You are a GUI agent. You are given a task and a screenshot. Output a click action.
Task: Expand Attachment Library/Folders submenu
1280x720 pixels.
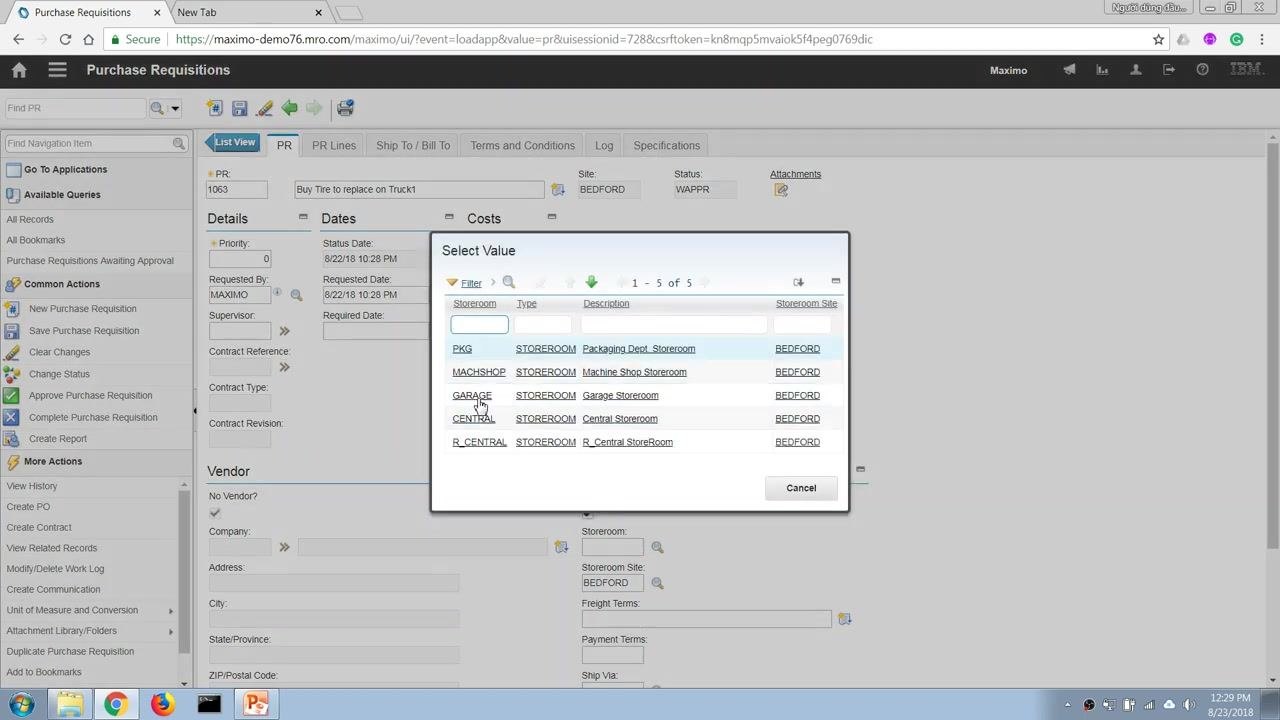[171, 631]
